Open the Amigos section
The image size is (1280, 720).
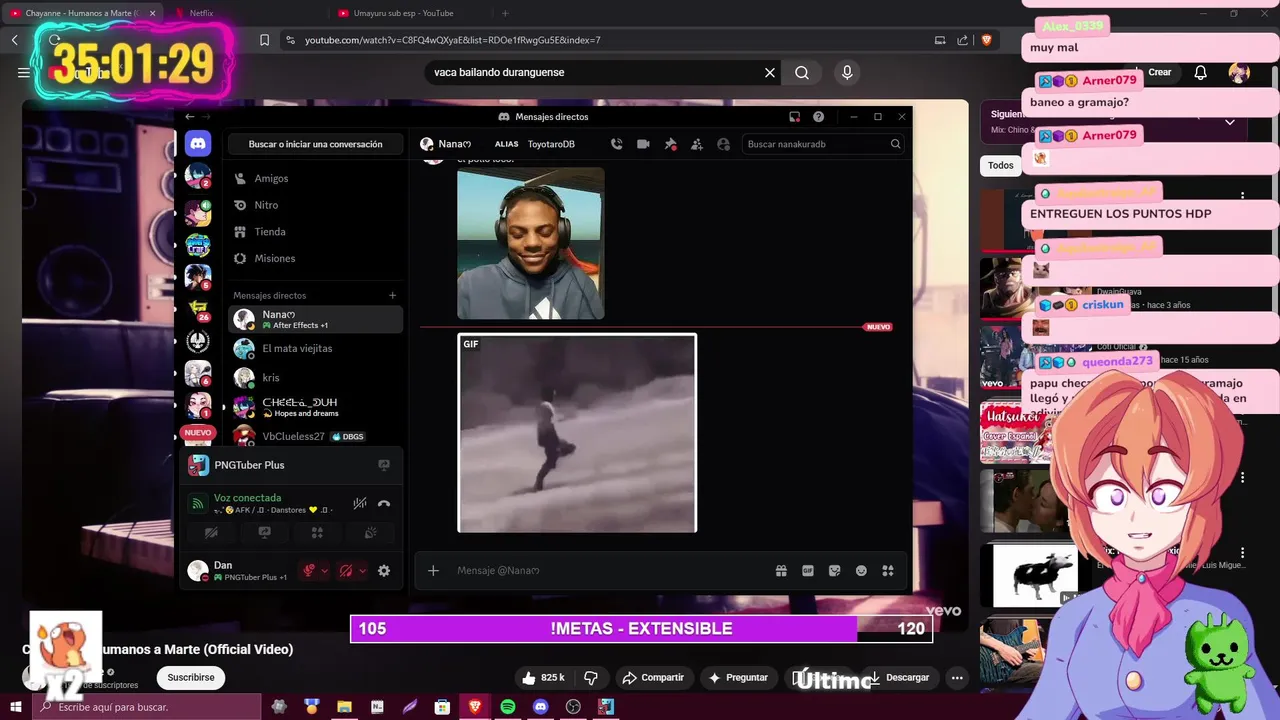coord(315,178)
